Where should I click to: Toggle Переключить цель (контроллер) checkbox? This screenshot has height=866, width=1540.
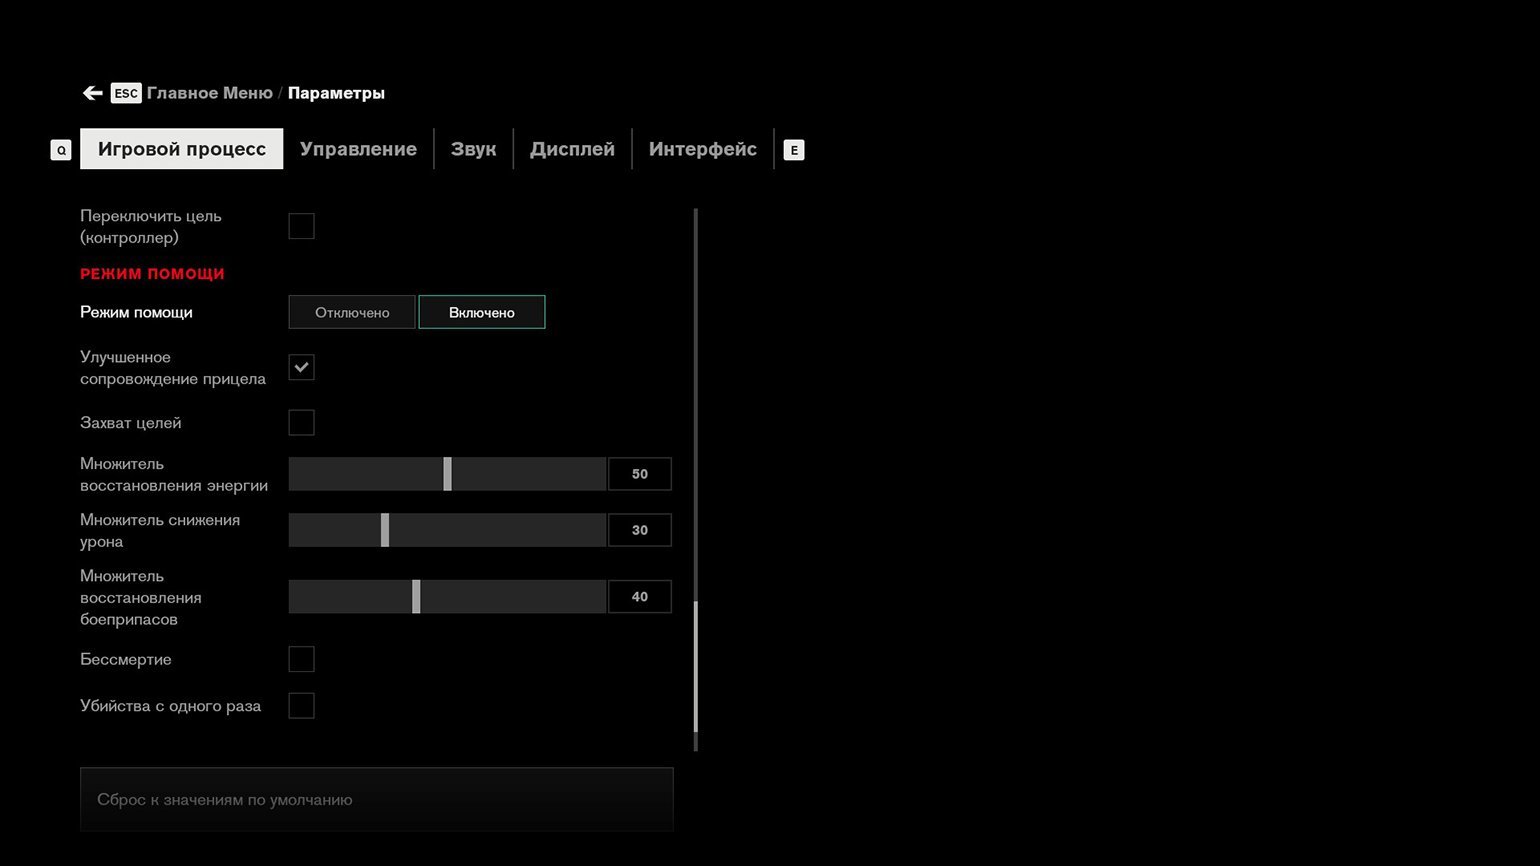[x=301, y=226]
